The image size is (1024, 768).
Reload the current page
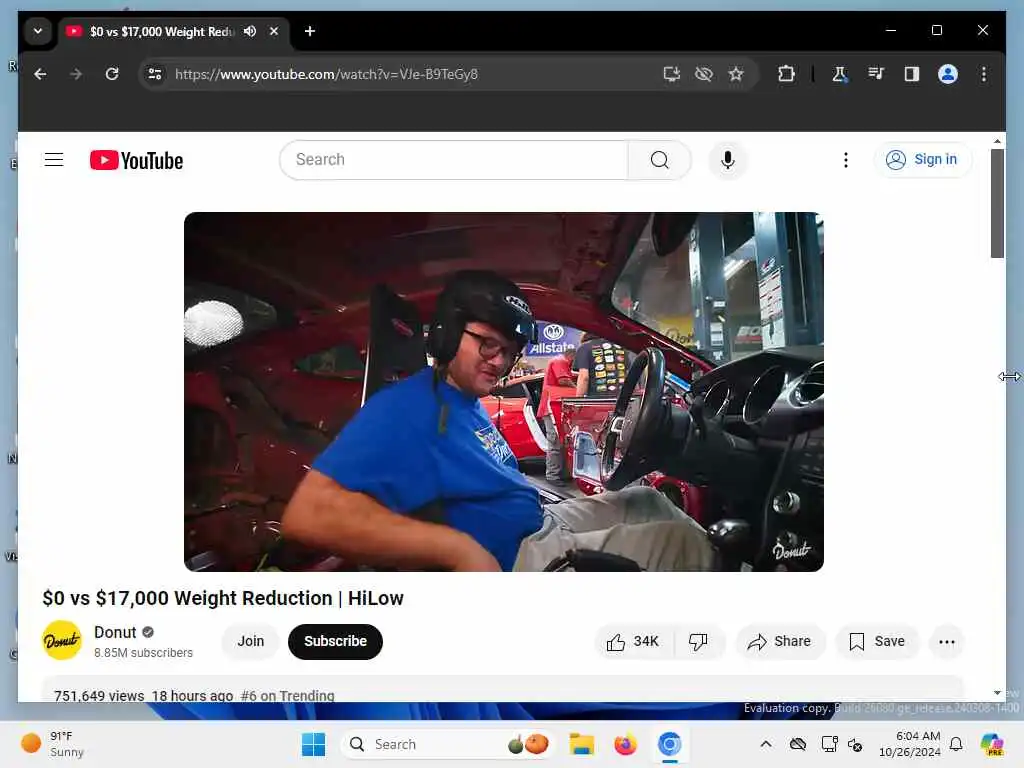click(x=112, y=74)
